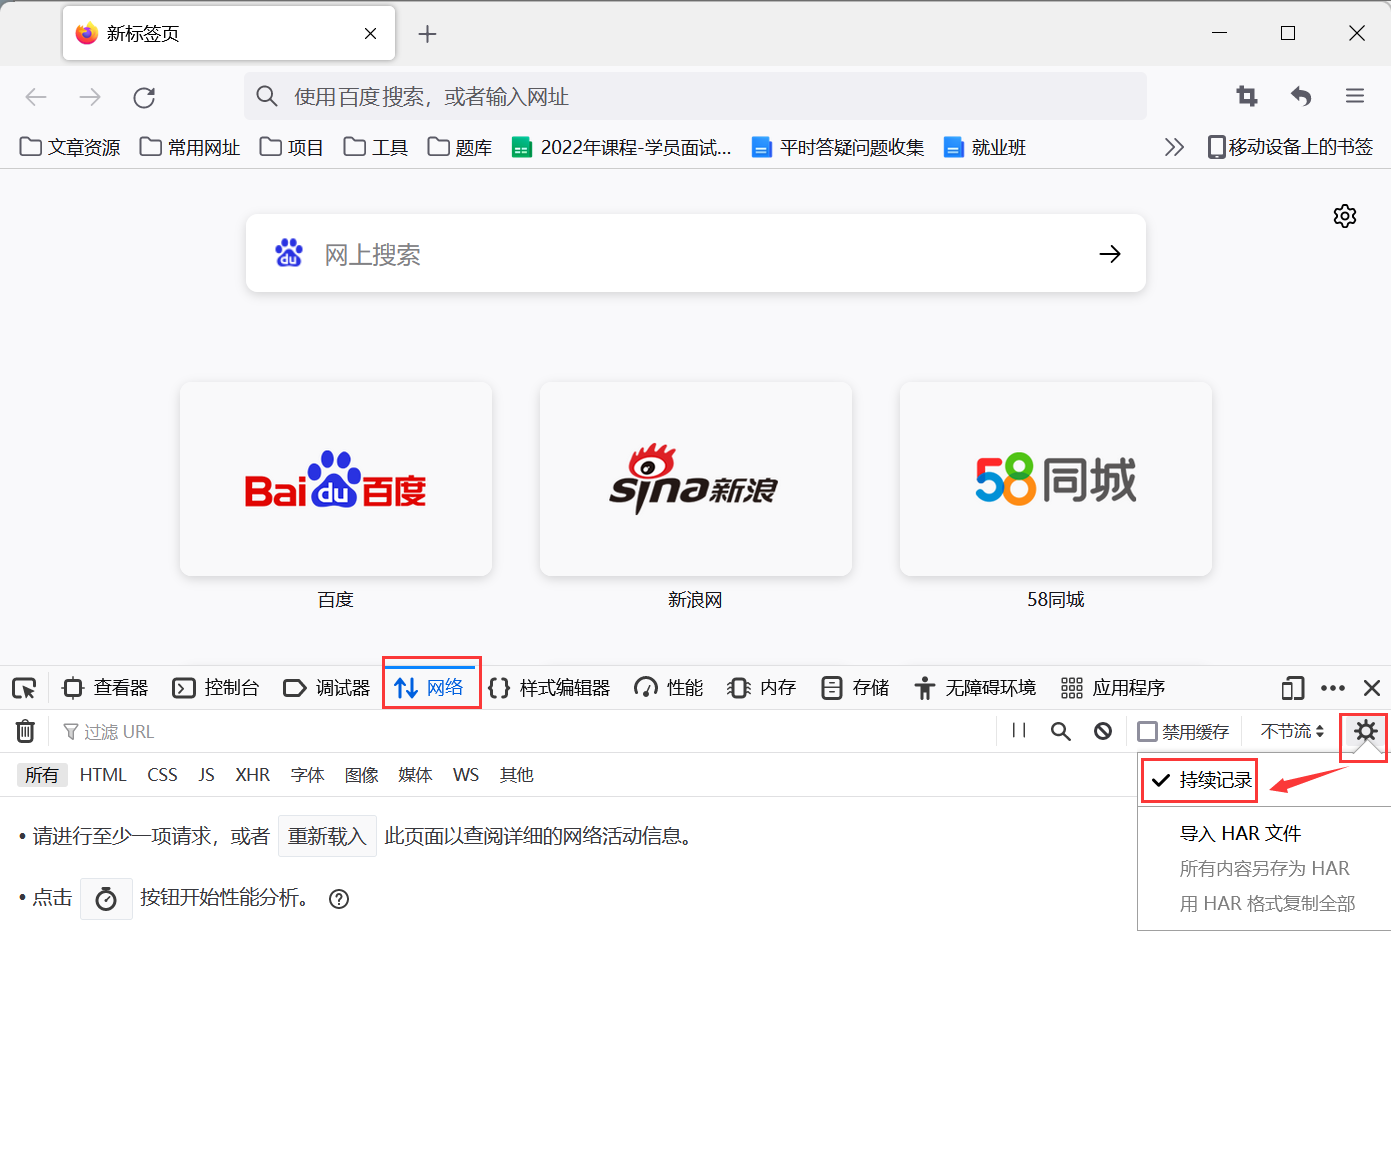Image resolution: width=1391 pixels, height=1161 pixels.
Task: Switch to the XHR filter tab
Action: 252,774
